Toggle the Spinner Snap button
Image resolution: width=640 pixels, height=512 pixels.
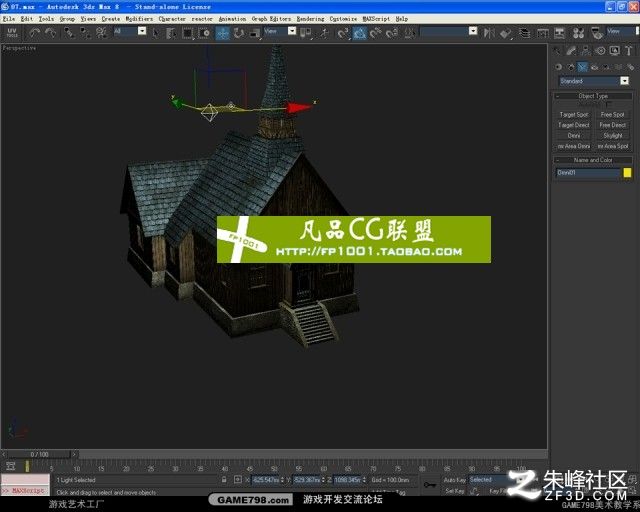point(392,33)
